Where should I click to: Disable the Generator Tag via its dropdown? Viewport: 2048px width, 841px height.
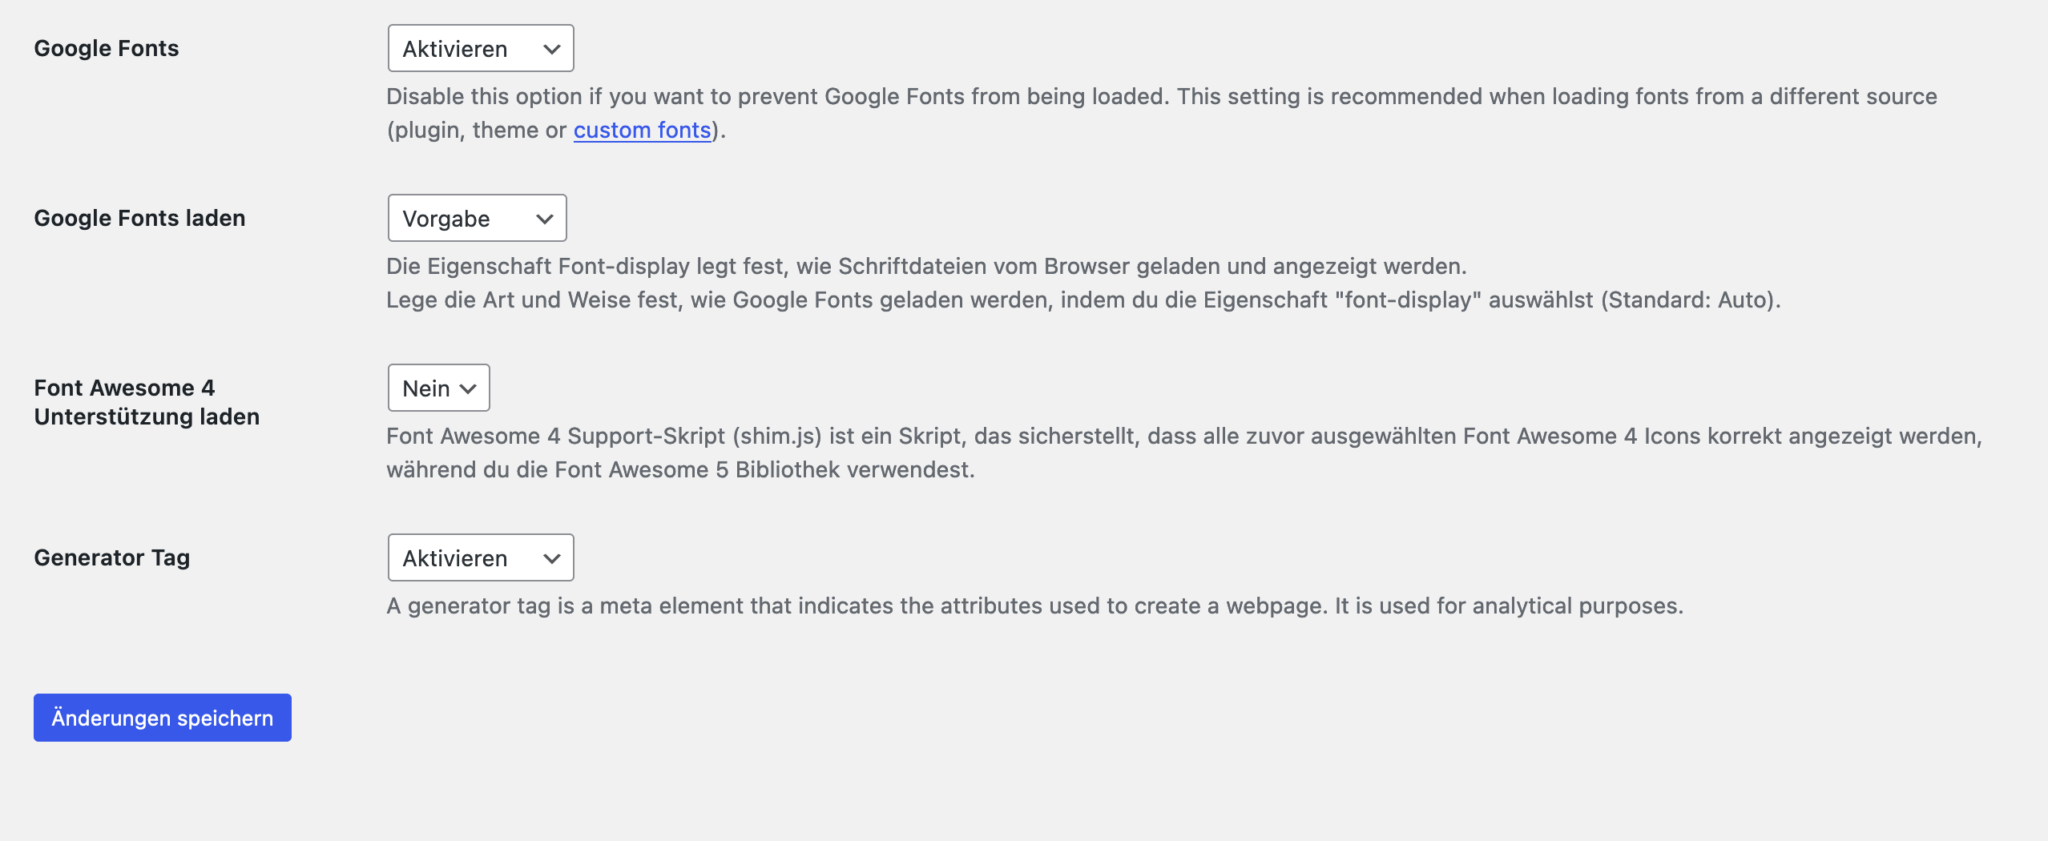480,557
